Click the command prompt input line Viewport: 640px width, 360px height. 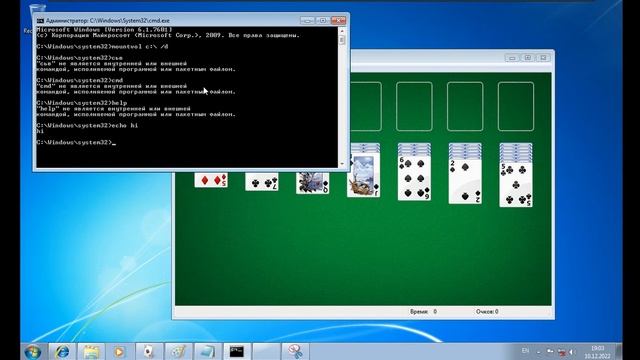(76, 142)
